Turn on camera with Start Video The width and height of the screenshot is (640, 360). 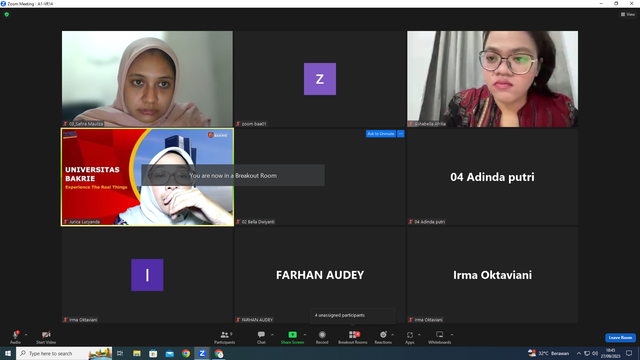click(46, 337)
